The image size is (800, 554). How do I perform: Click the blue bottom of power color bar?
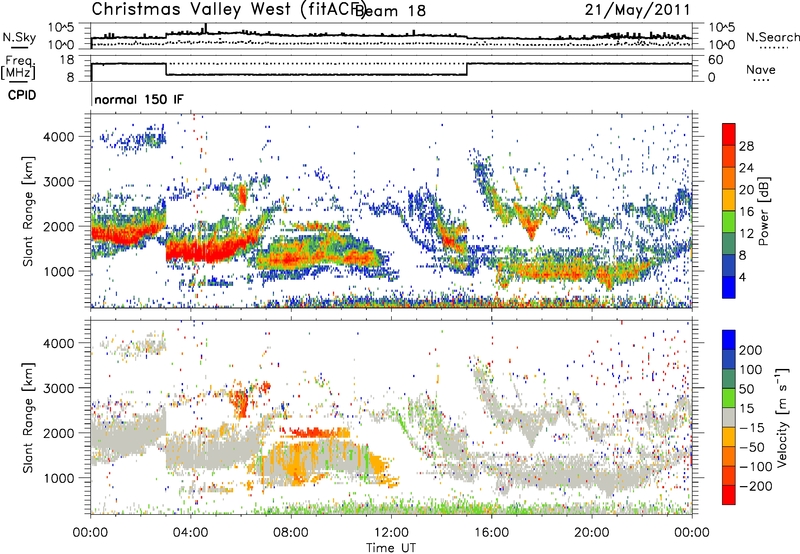click(x=729, y=288)
